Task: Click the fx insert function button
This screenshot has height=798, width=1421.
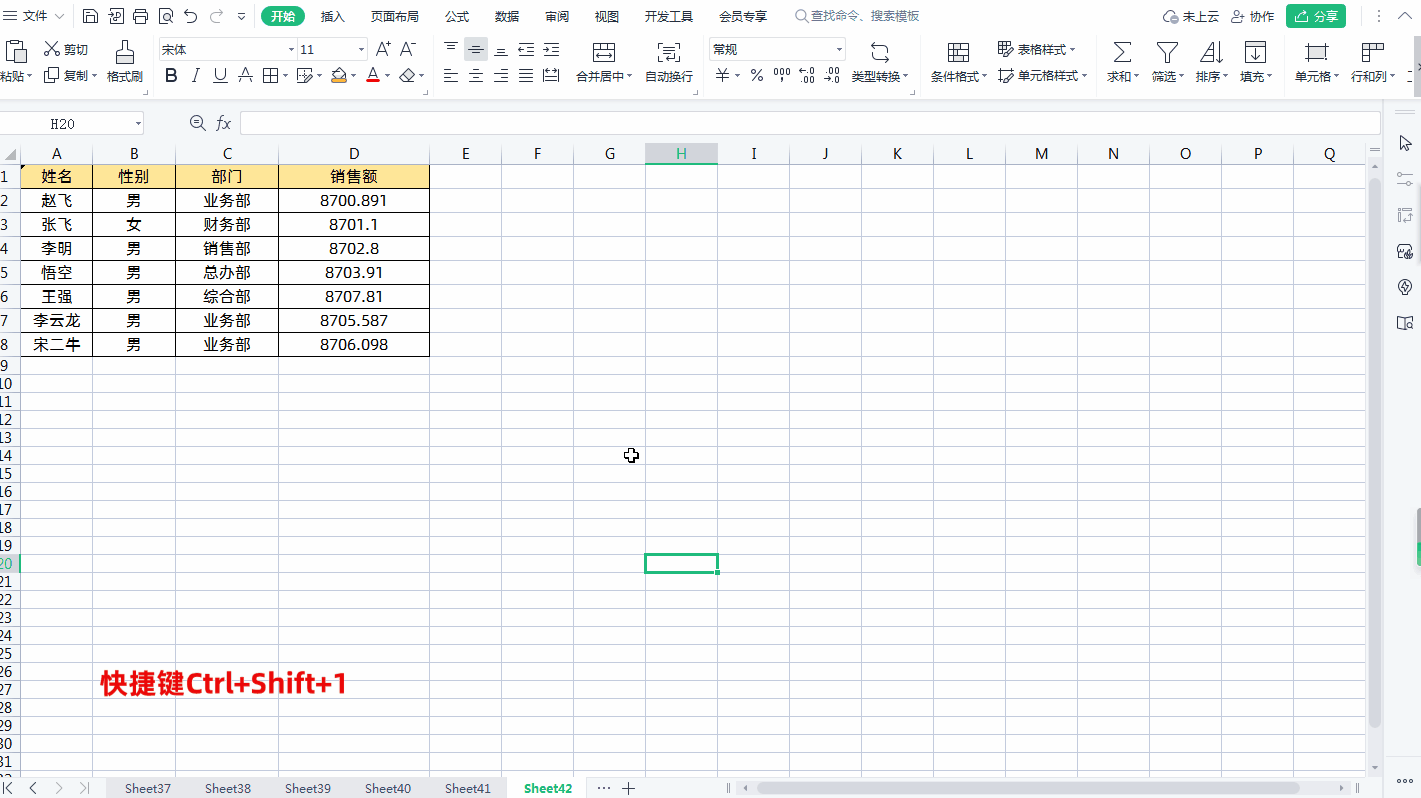Action: click(224, 123)
